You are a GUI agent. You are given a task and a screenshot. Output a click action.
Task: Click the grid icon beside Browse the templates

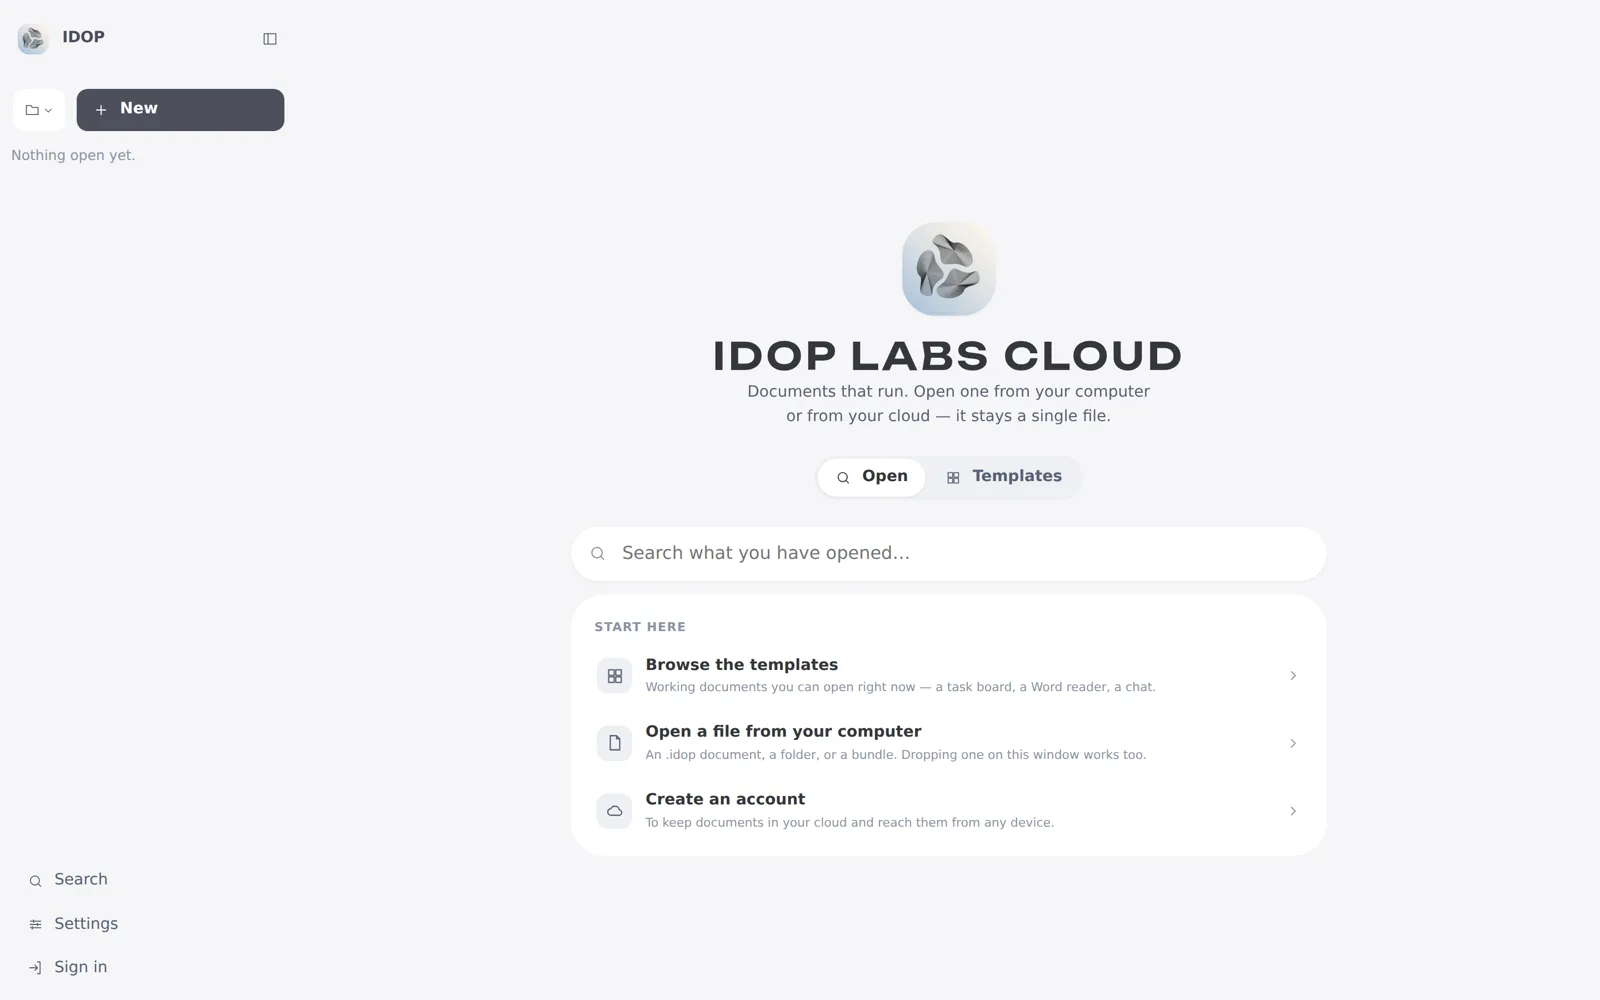click(615, 676)
